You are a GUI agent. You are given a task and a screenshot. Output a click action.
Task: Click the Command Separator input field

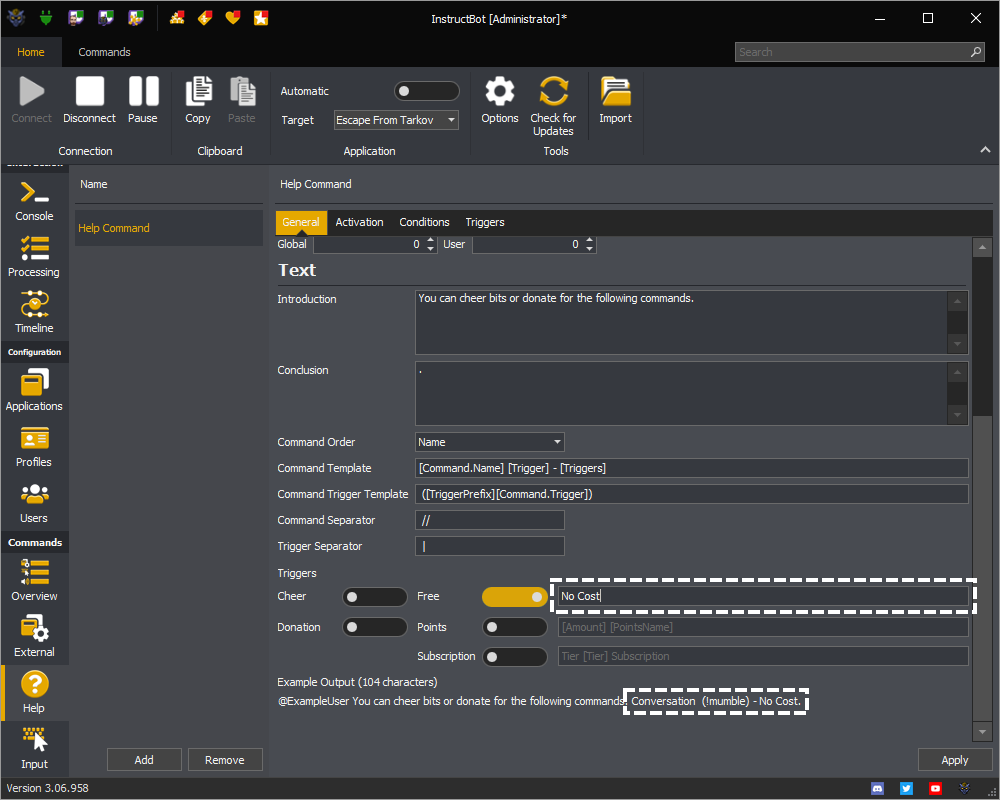[x=489, y=520]
